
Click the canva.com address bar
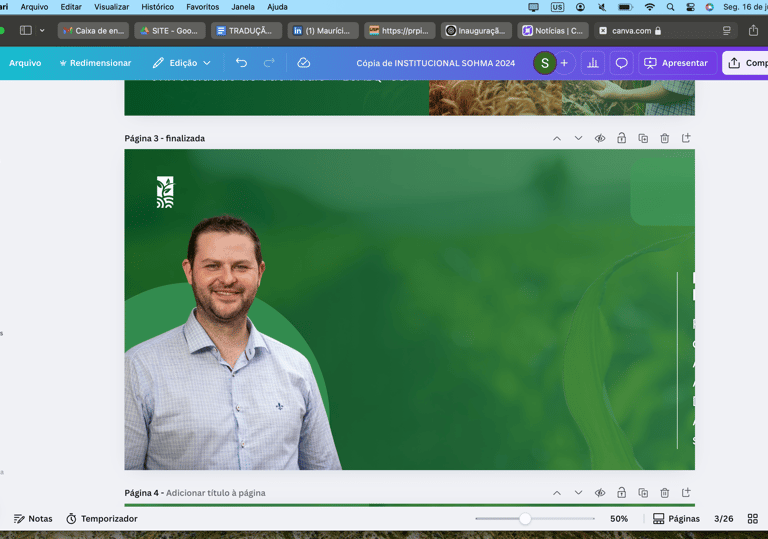(666, 30)
